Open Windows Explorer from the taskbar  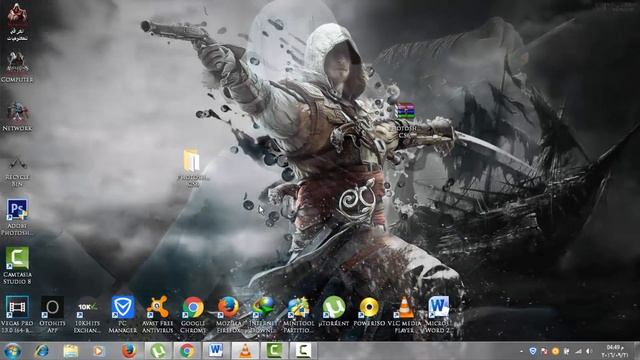click(x=70, y=351)
